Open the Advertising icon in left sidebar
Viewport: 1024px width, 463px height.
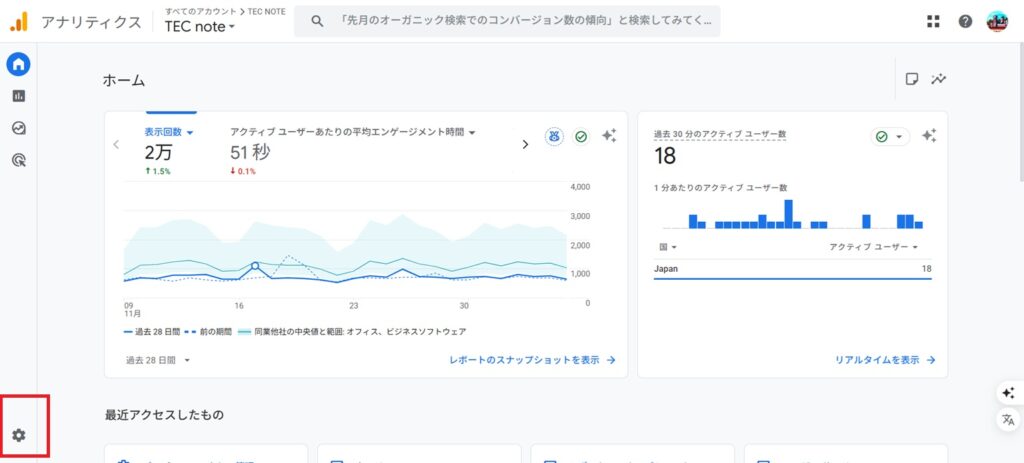(x=18, y=159)
